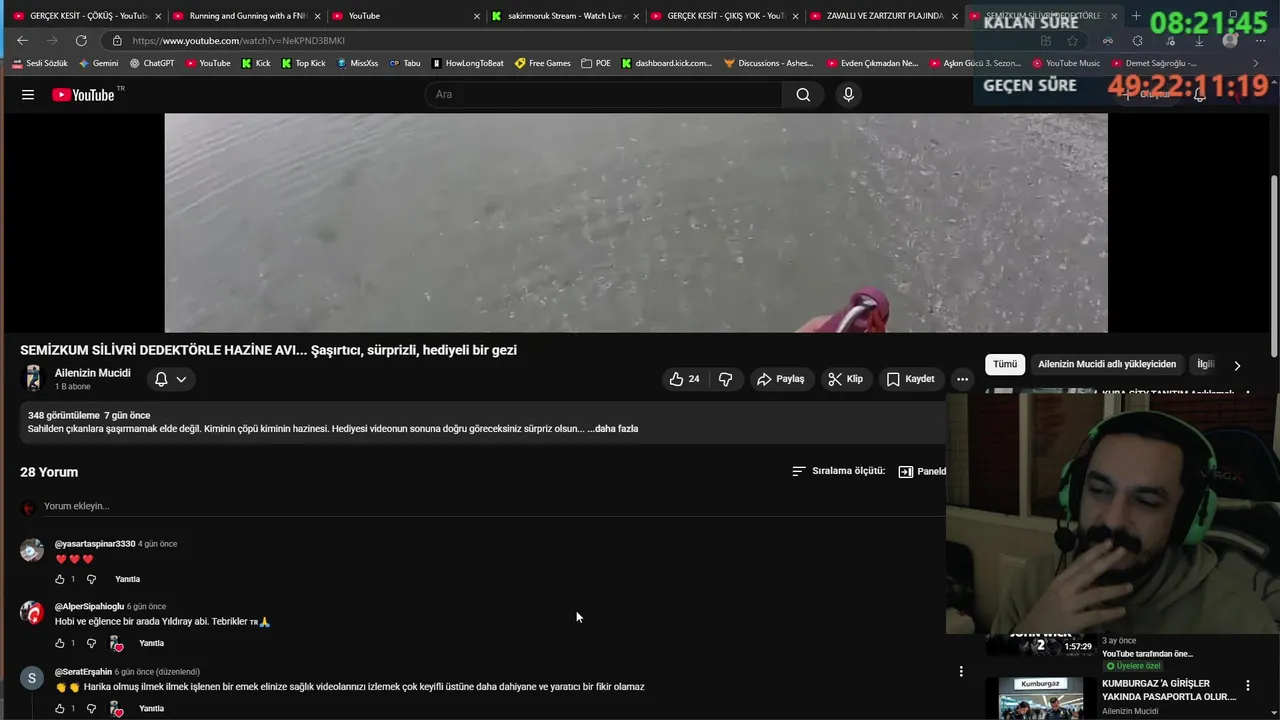This screenshot has height=720, width=1280.
Task: Click creator heart on @AlperSipahioglu comment
Action: (116, 644)
